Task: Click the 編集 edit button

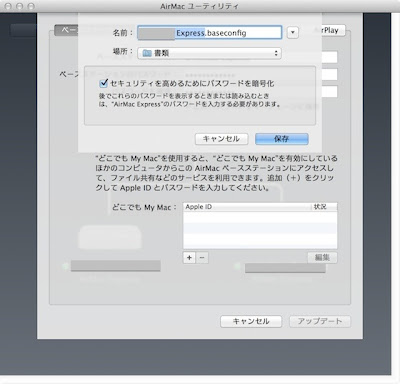Action: coord(322,257)
